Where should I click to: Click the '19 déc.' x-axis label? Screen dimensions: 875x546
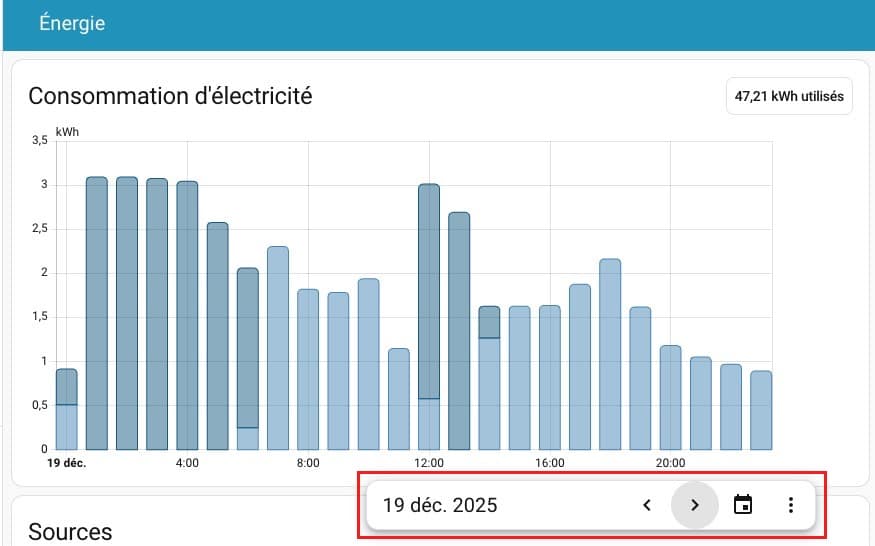pos(66,463)
